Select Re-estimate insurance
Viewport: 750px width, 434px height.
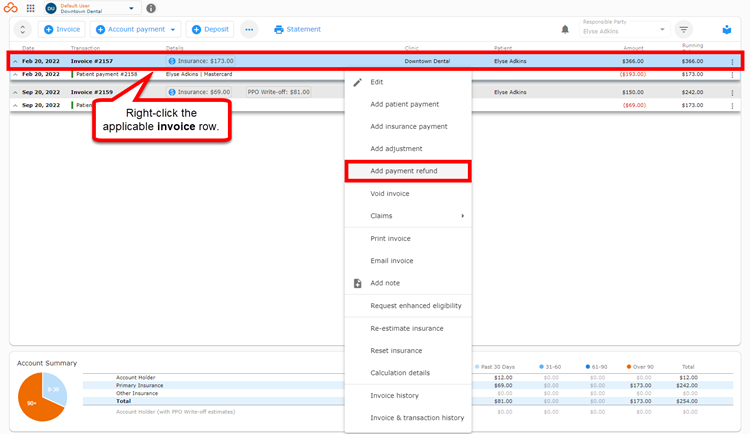408,328
